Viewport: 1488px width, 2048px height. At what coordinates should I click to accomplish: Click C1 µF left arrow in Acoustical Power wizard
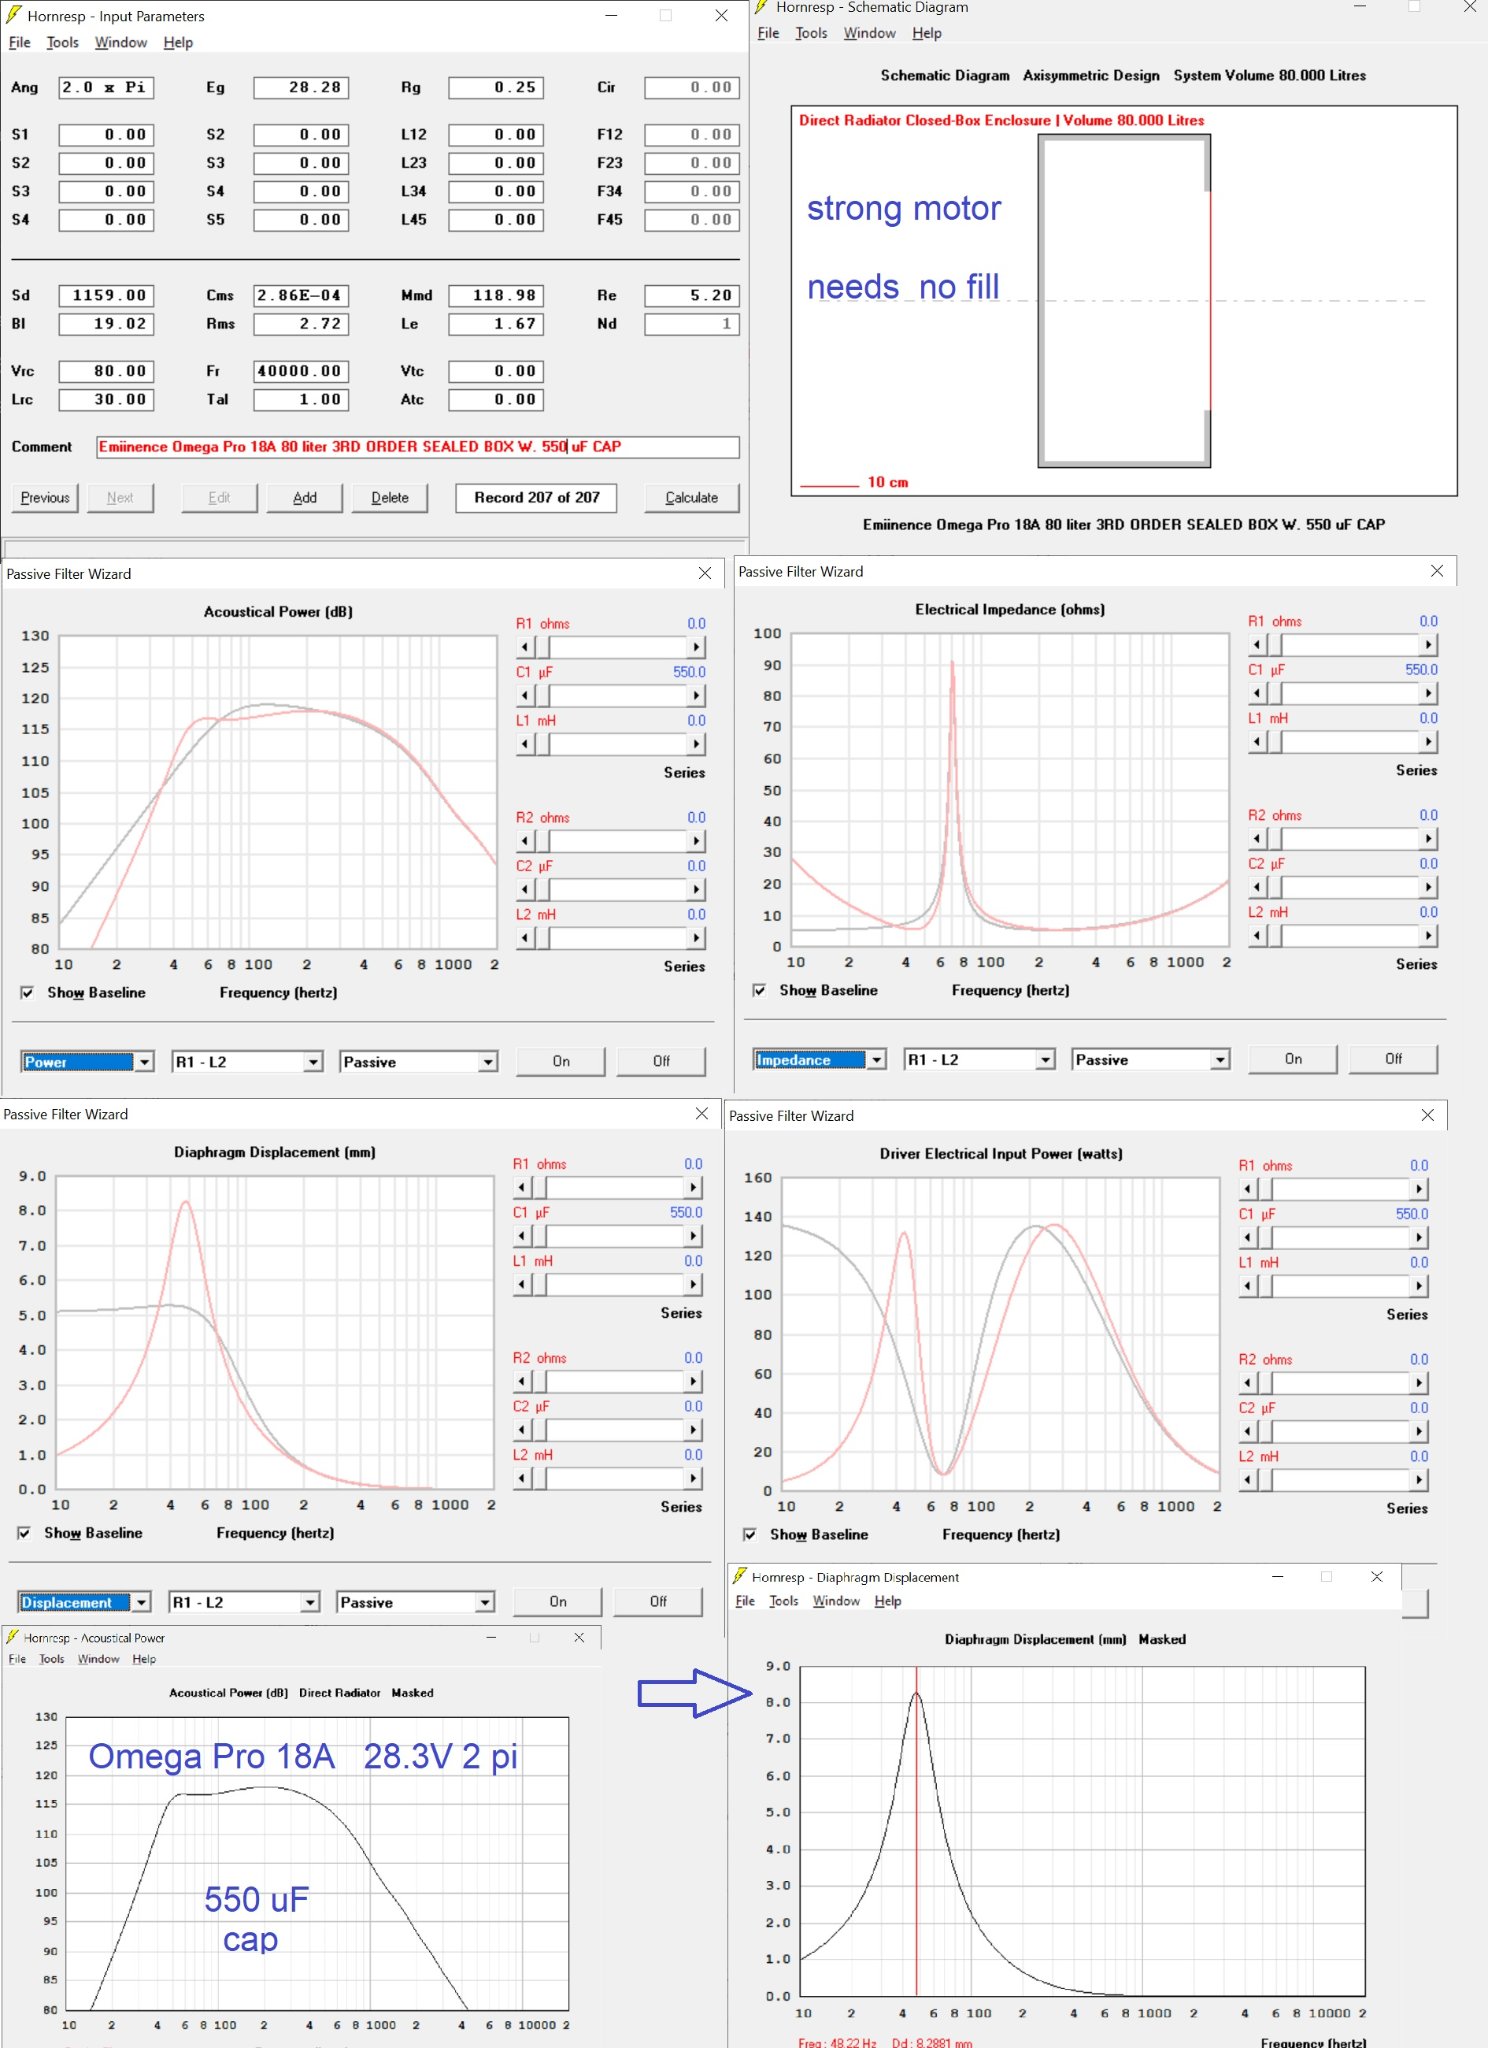525,695
